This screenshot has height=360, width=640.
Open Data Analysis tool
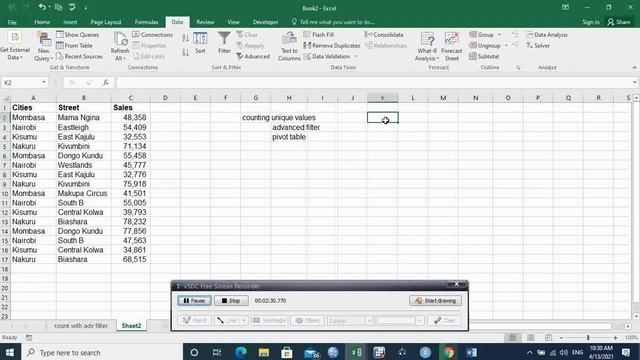point(547,35)
